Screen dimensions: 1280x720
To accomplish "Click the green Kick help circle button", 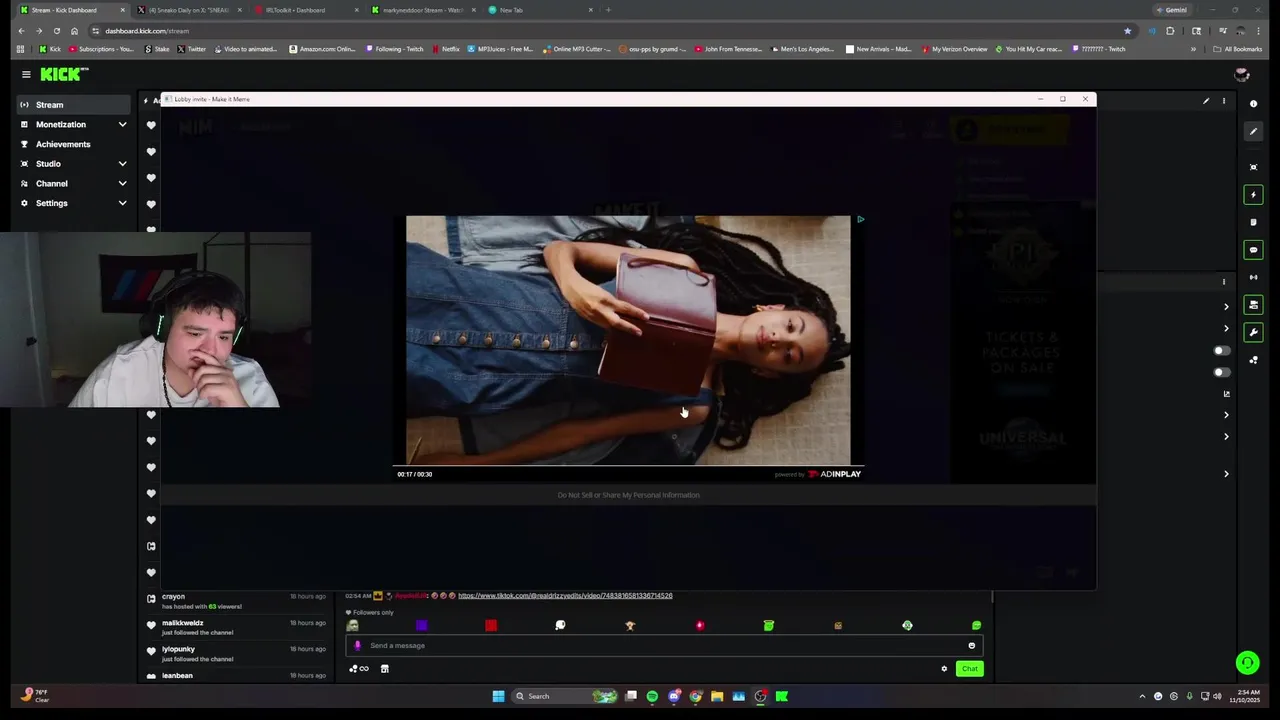I will click(x=1247, y=662).
